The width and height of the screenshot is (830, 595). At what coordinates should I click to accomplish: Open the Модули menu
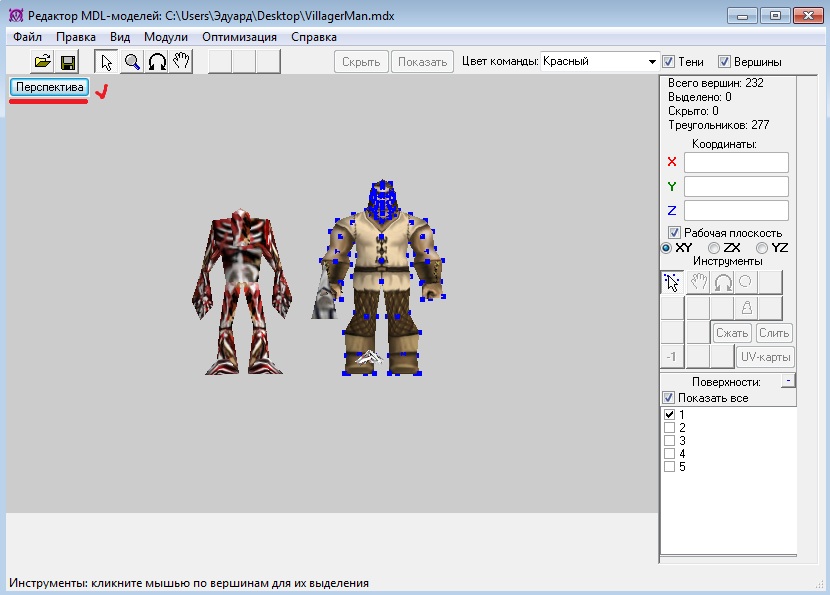coord(166,37)
